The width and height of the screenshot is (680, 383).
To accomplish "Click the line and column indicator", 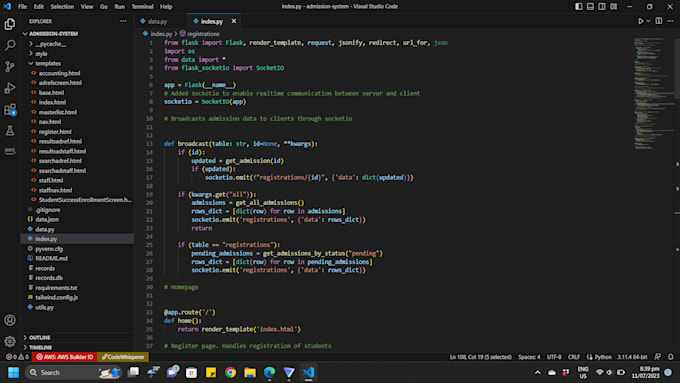I will pyautogui.click(x=481, y=357).
